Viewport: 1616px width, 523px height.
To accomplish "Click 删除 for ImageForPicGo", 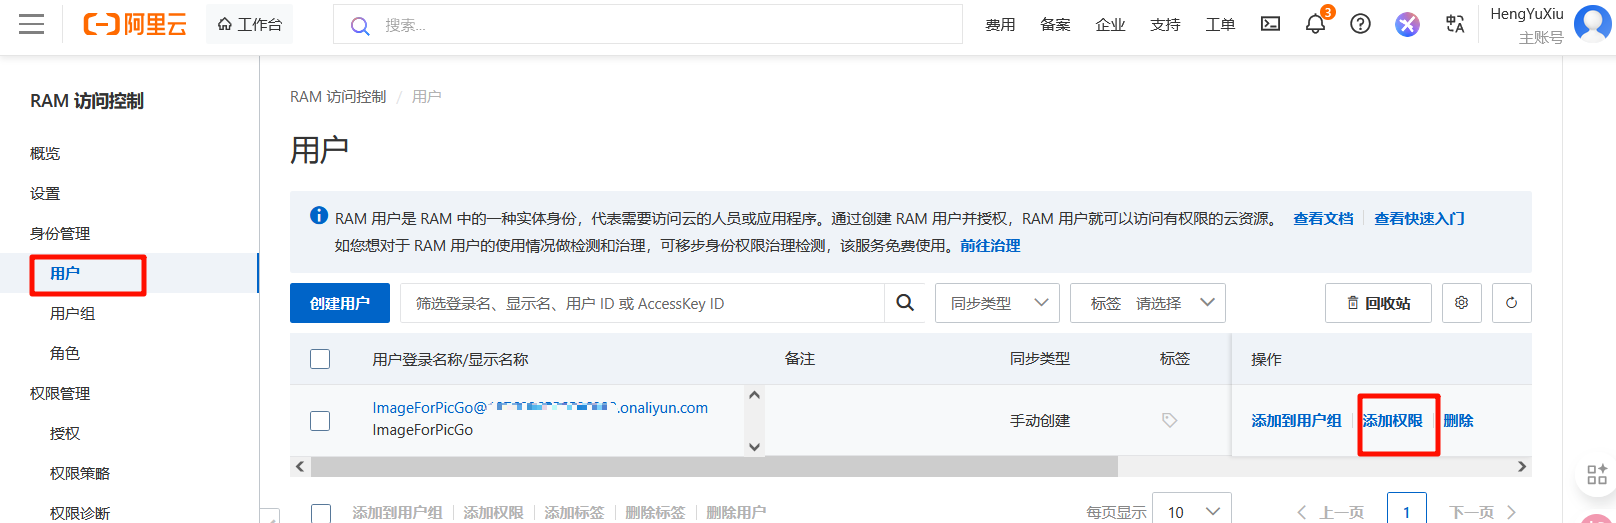I will pyautogui.click(x=1458, y=421).
